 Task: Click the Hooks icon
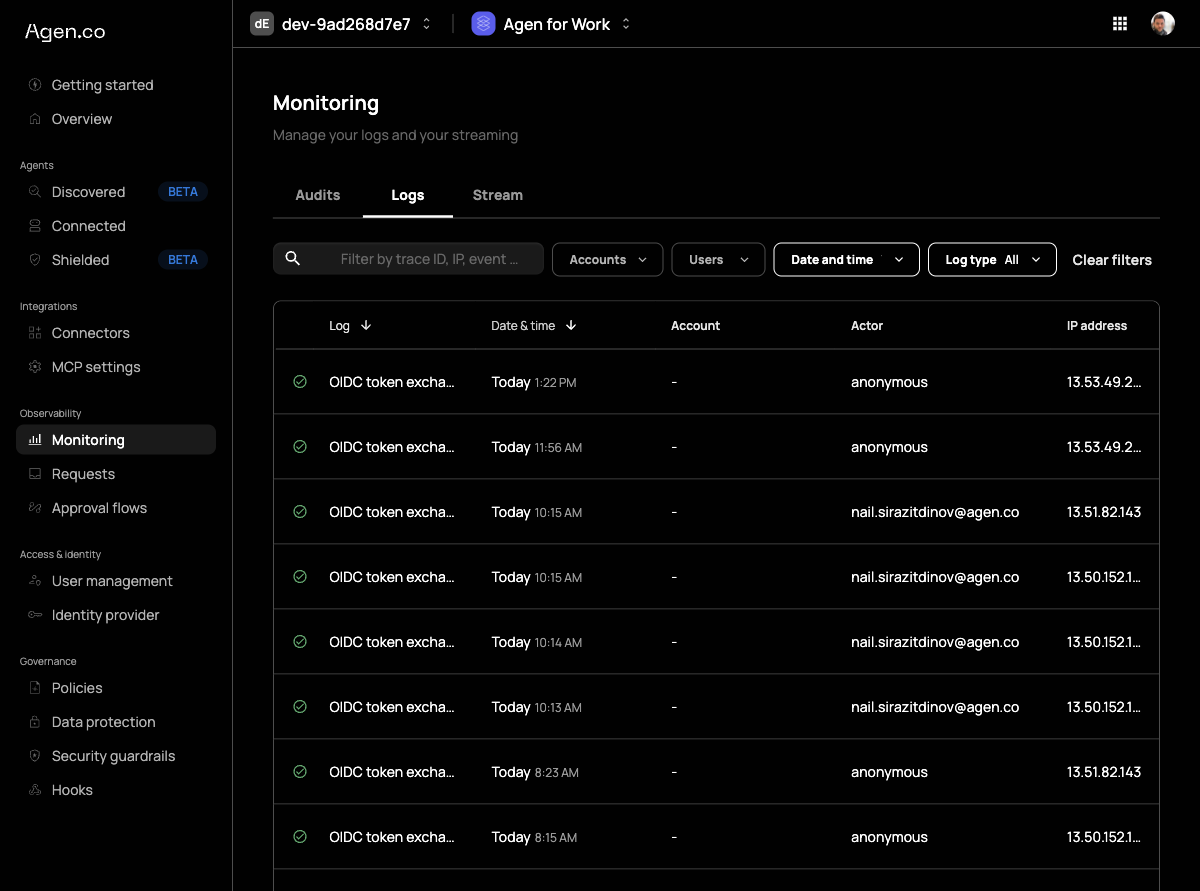[35, 790]
